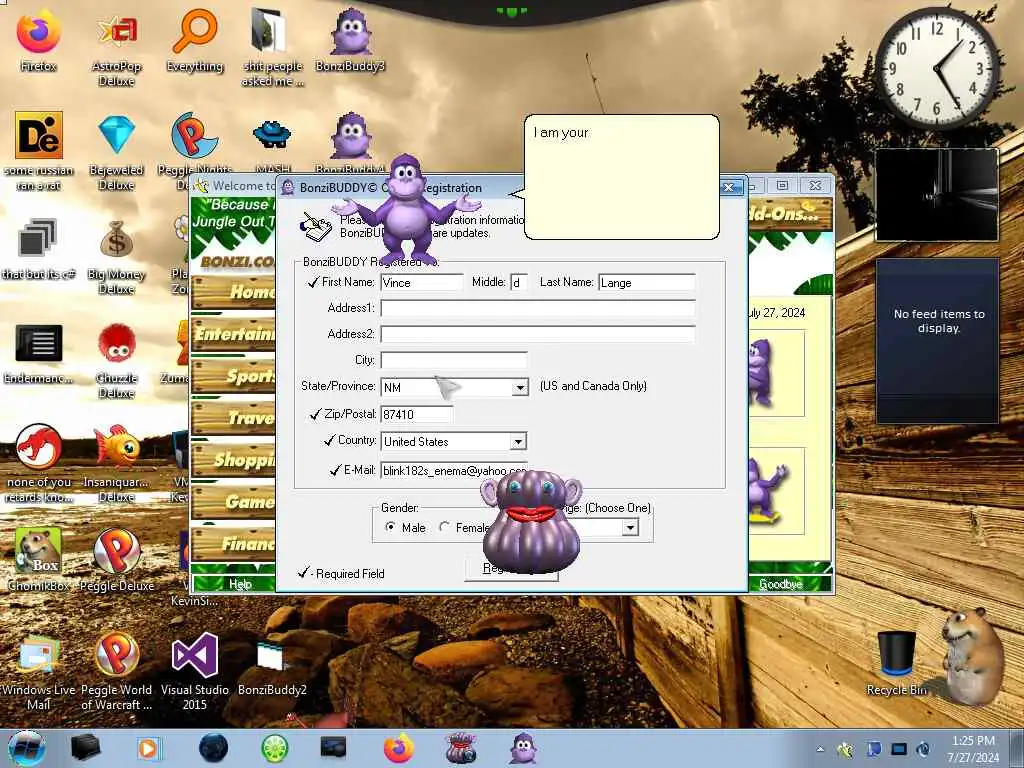The image size is (1024, 768).
Task: Open Endermanch desktop icon
Action: tap(38, 353)
